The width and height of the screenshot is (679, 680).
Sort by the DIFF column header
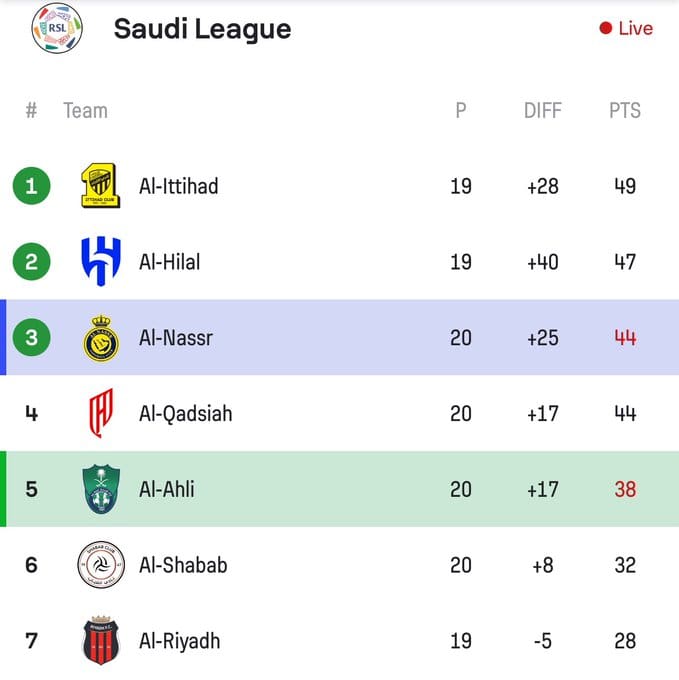542,110
